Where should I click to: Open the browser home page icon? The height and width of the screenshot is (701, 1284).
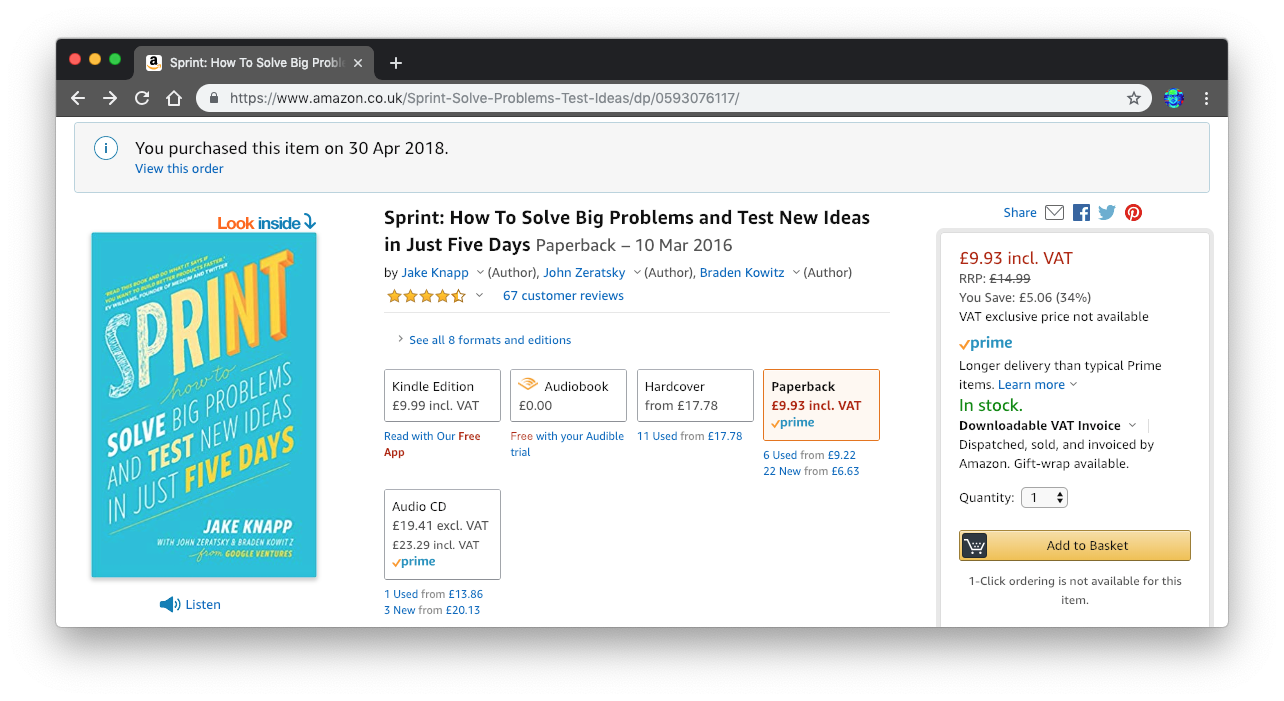click(174, 98)
